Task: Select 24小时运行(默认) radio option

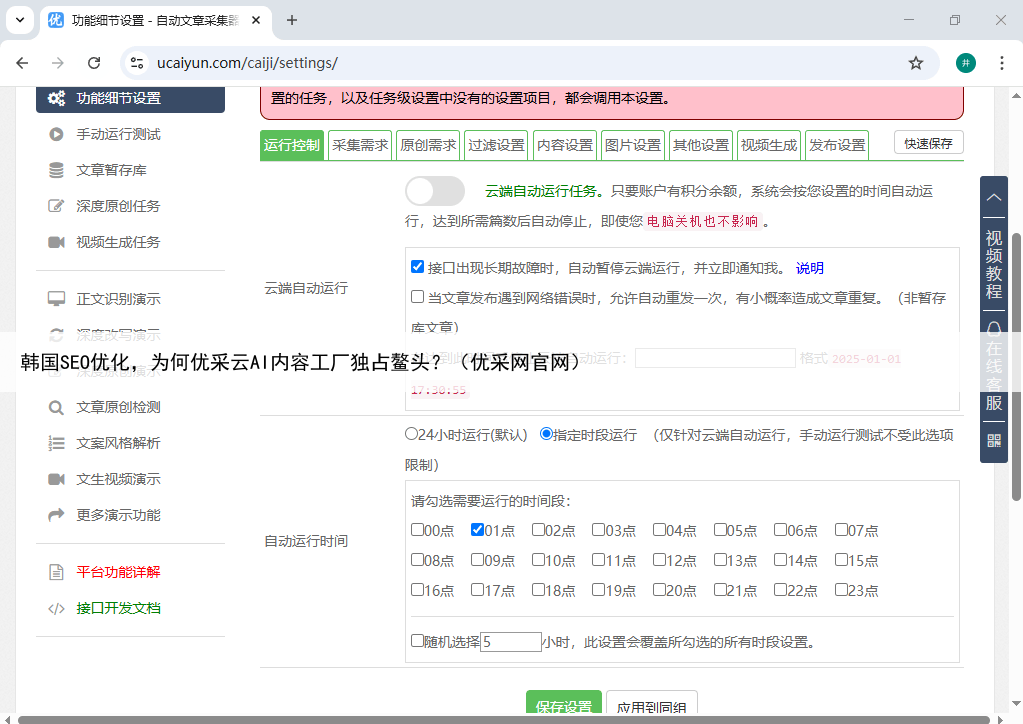Action: pyautogui.click(x=411, y=434)
